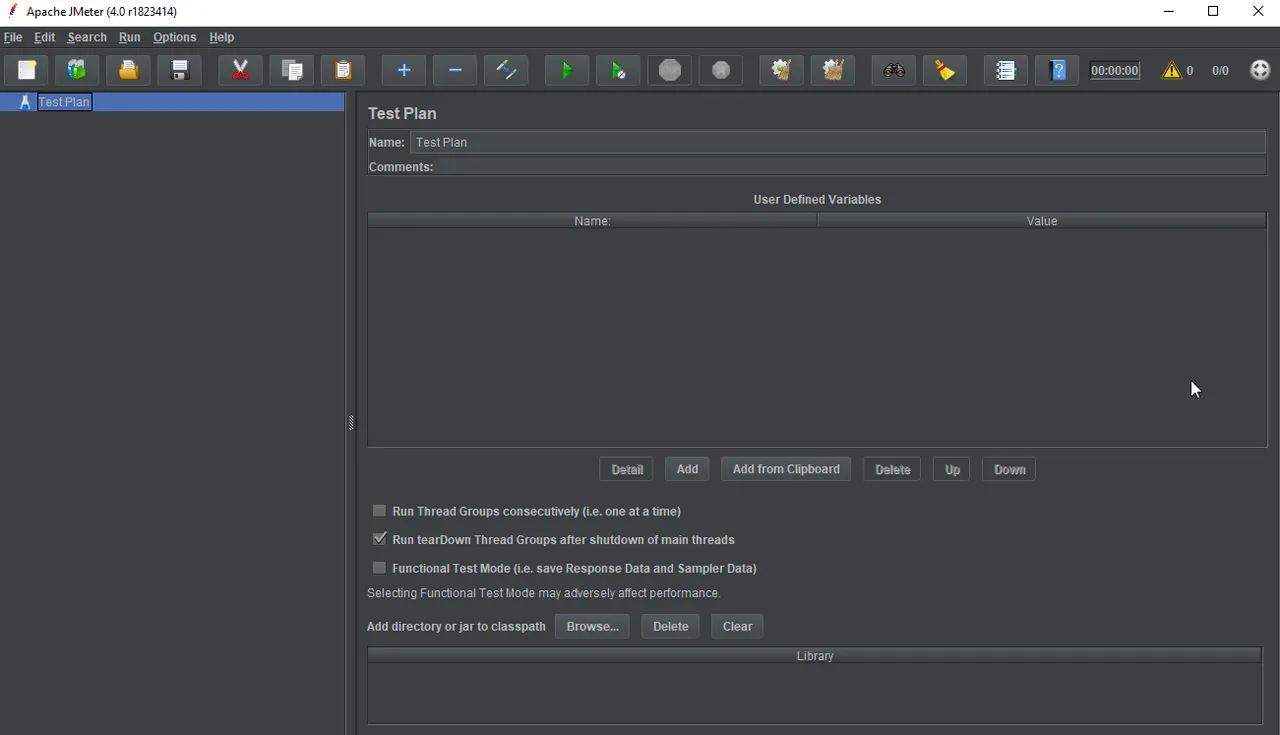This screenshot has width=1280, height=735.
Task: Open the Run menu
Action: pos(129,37)
